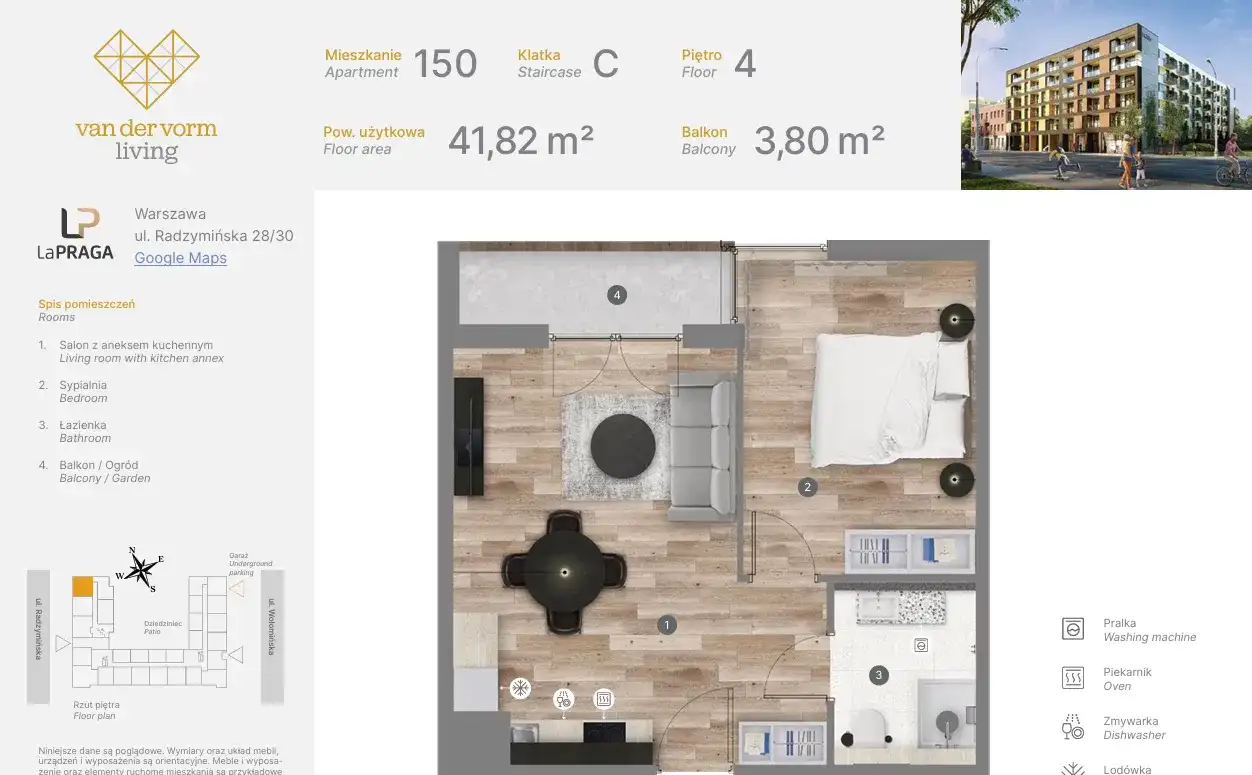Click the compass rose on the site plan

(140, 568)
